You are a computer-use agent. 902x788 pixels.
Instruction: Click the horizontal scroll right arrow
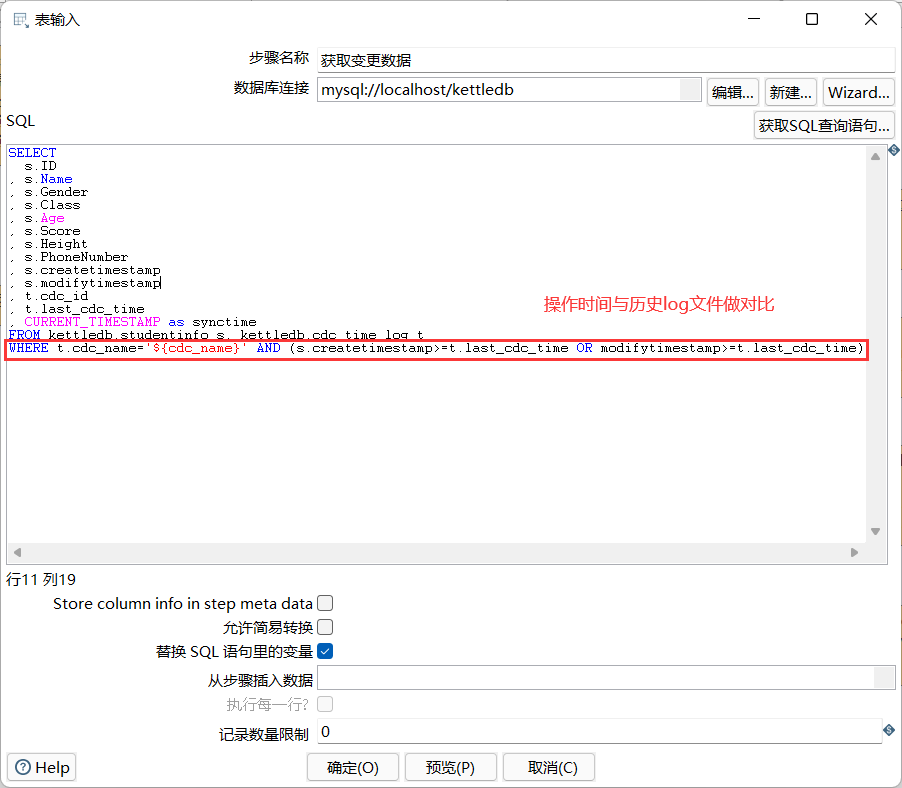pyautogui.click(x=855, y=552)
